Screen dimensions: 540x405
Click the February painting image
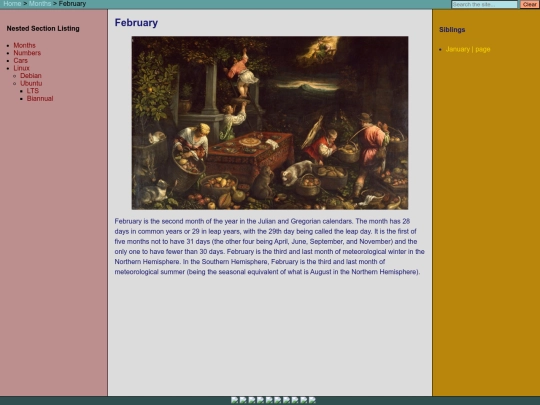coord(270,123)
